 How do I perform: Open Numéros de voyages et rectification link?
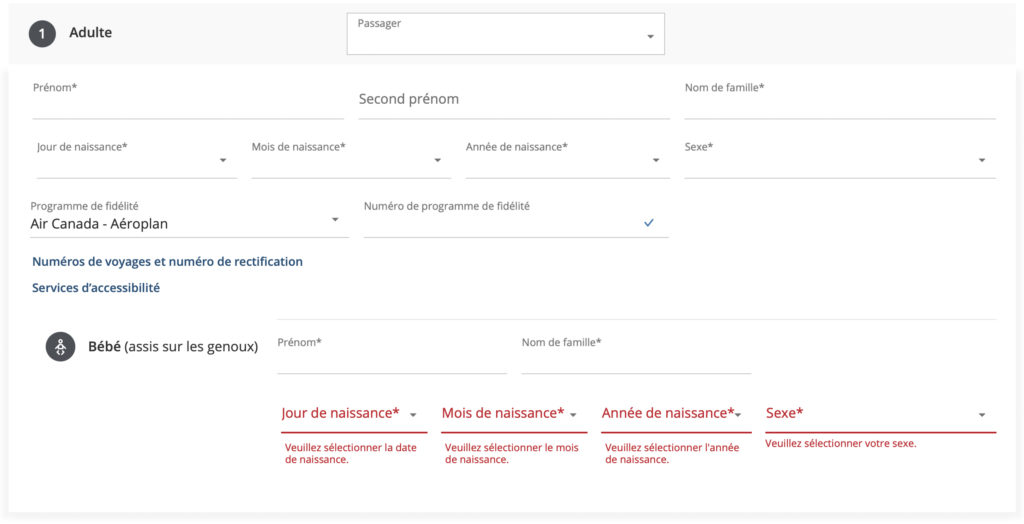[x=167, y=262]
